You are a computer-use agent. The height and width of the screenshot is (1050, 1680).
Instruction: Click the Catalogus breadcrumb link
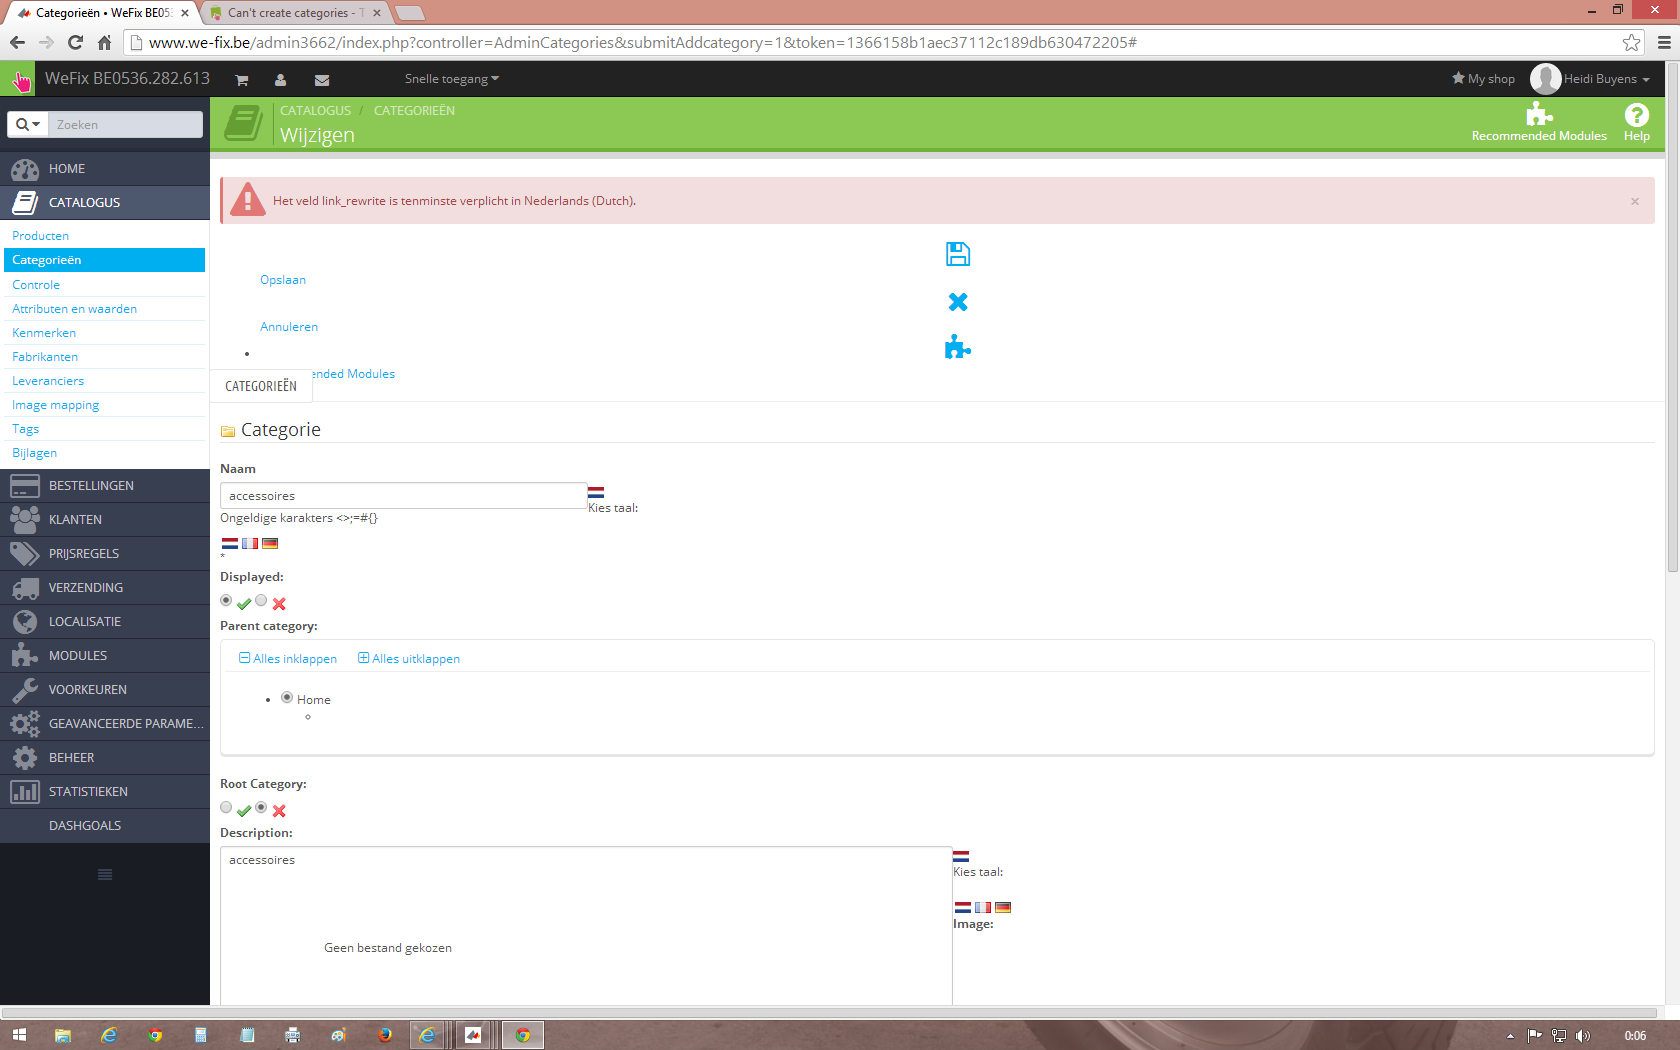point(315,110)
